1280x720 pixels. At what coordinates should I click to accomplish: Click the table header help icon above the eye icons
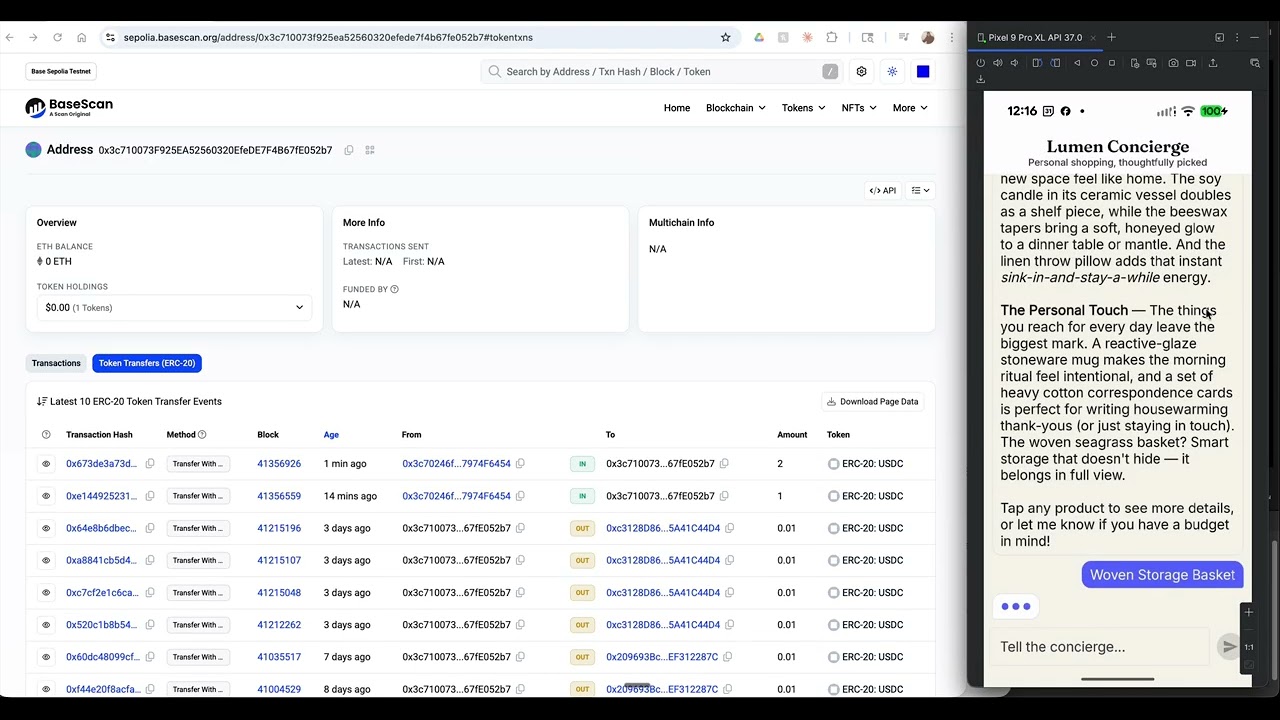pos(46,435)
